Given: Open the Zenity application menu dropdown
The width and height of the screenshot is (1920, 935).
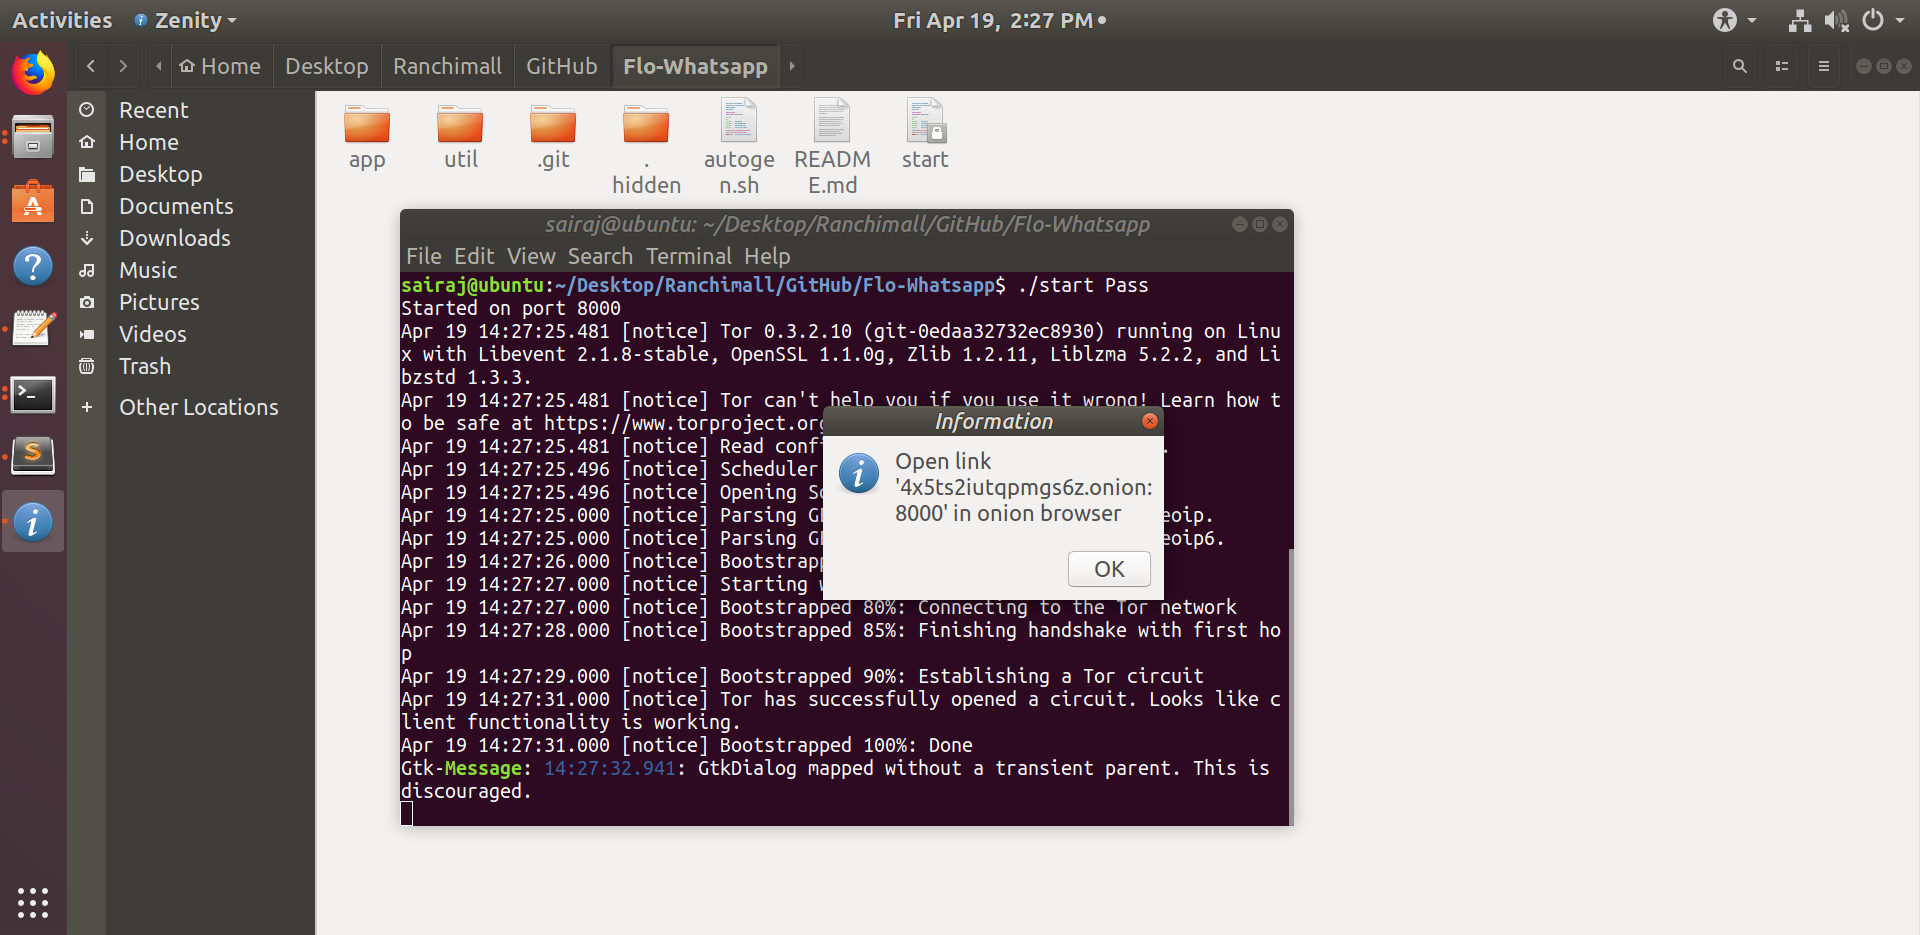Looking at the screenshot, I should [184, 19].
